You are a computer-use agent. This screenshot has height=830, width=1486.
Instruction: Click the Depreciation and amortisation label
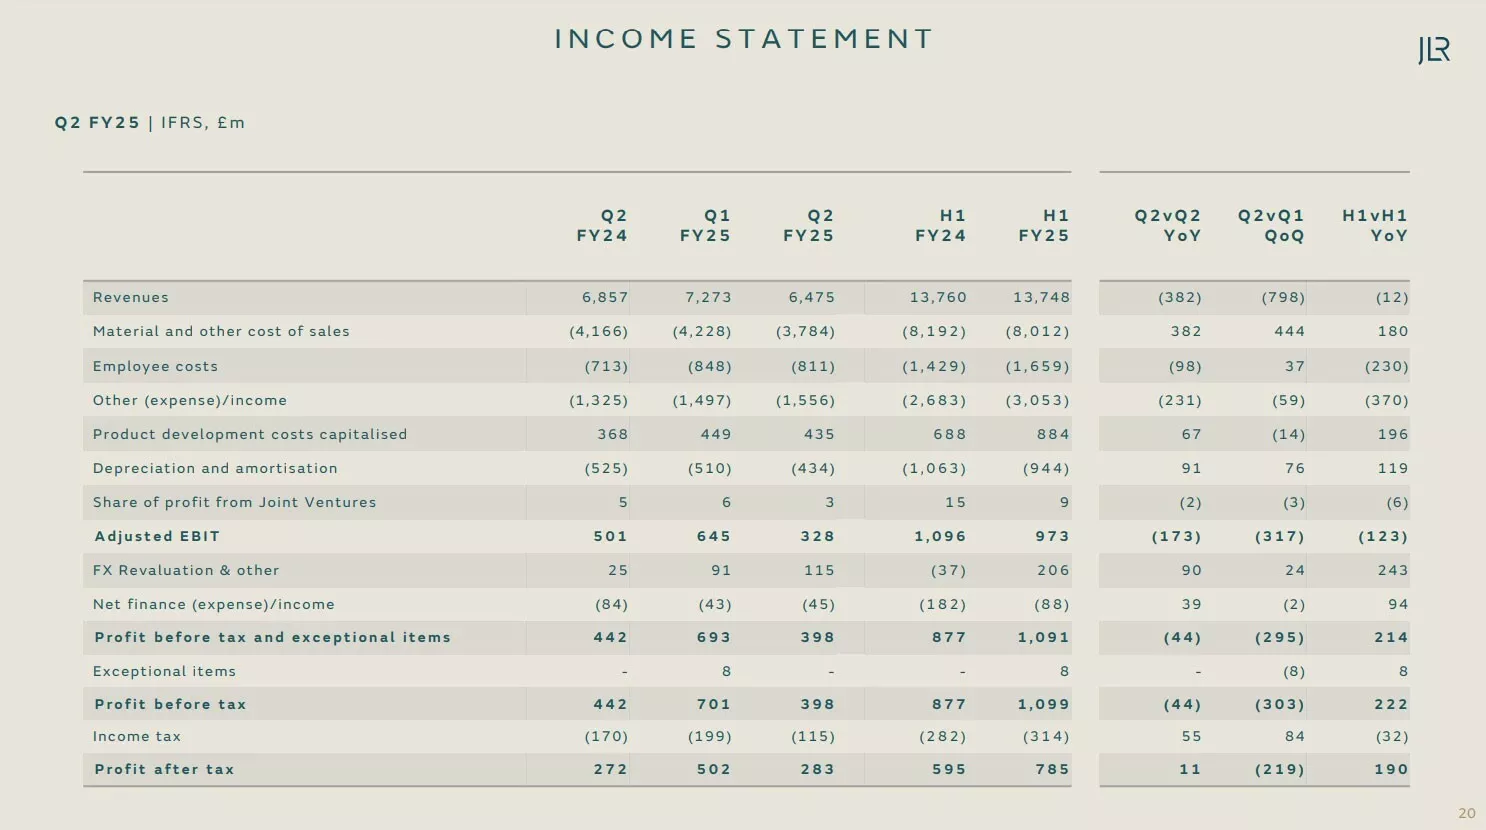point(215,468)
